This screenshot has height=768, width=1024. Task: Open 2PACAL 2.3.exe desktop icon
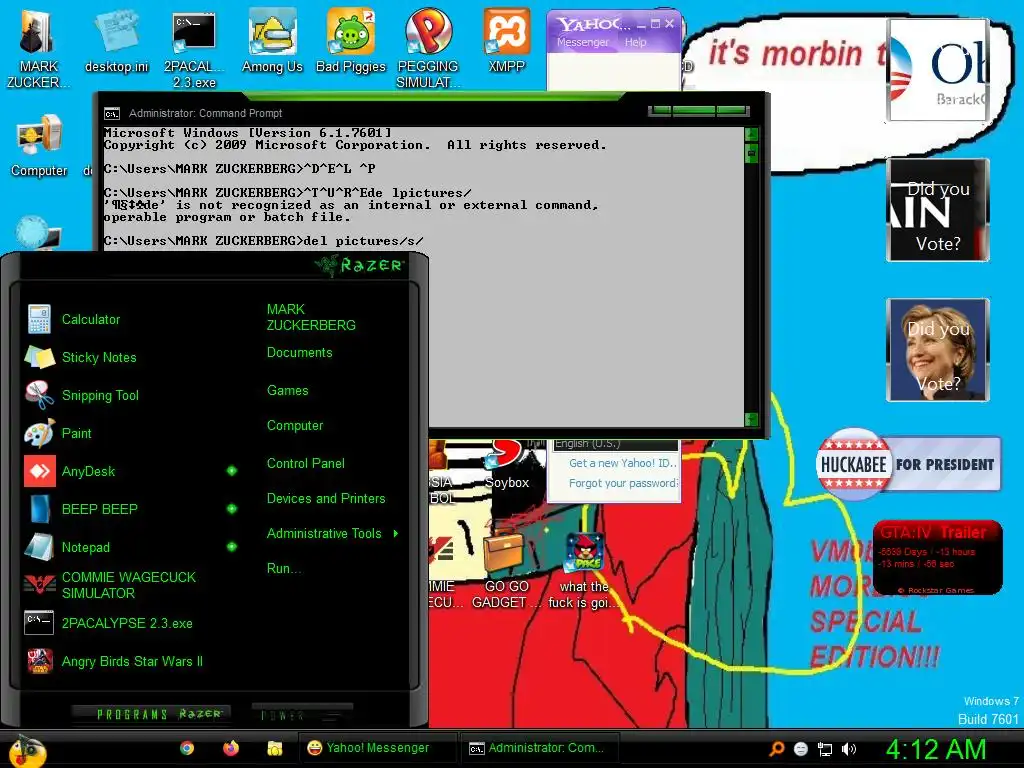194,48
